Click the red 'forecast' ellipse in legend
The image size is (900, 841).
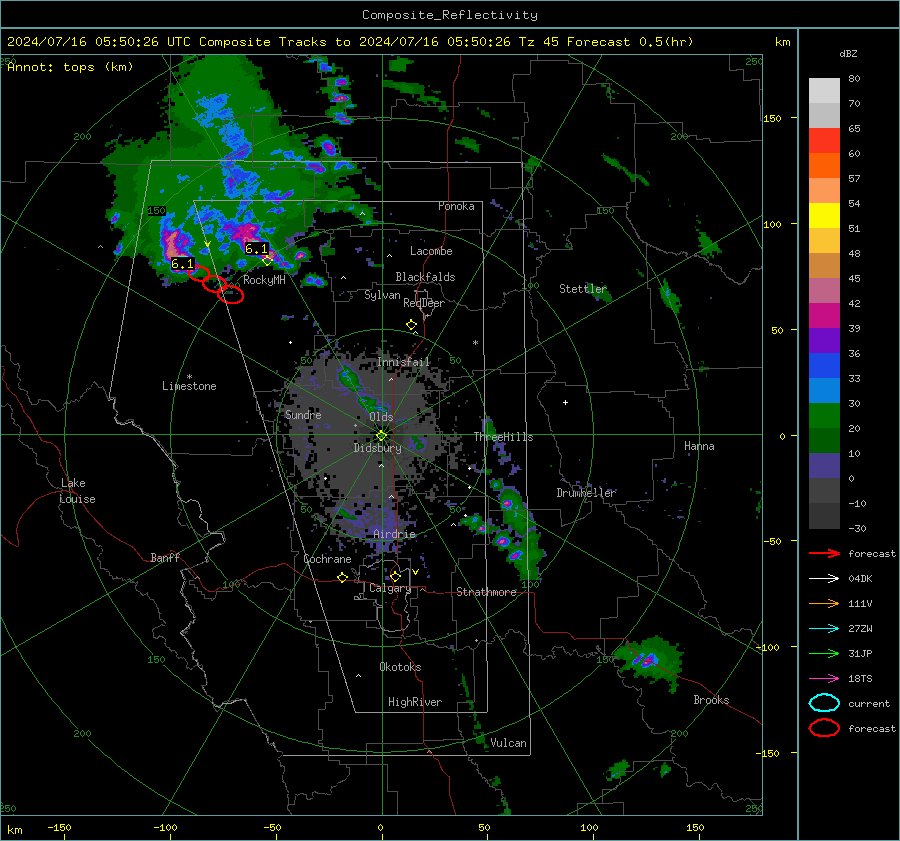pyautogui.click(x=824, y=728)
